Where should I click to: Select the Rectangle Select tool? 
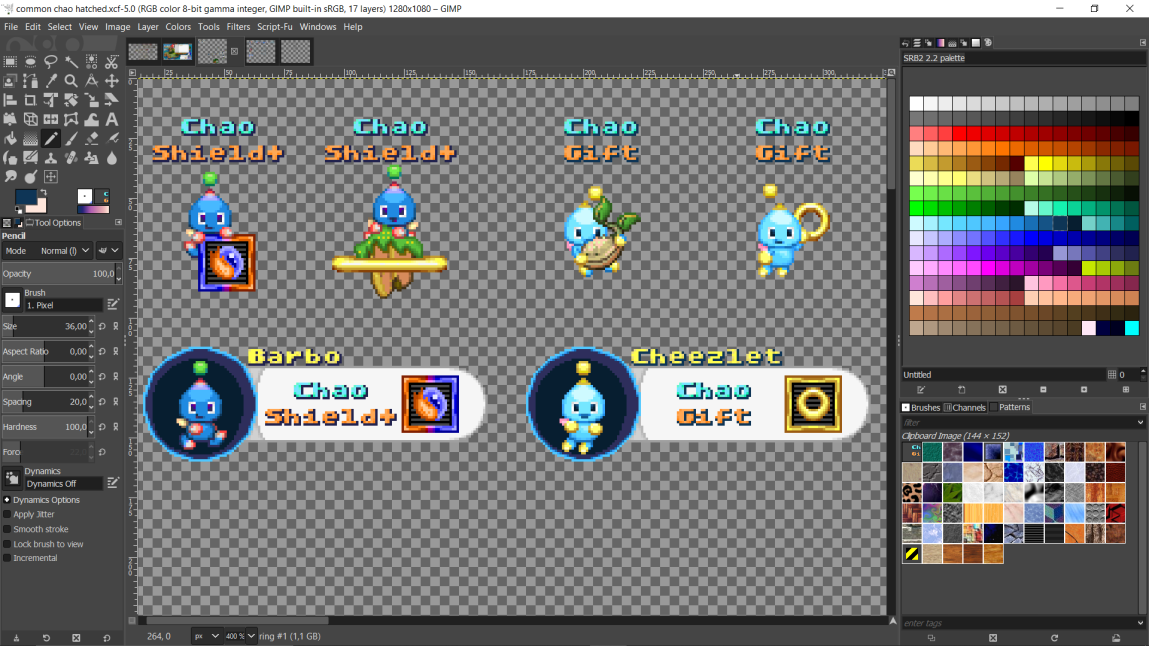(x=10, y=62)
